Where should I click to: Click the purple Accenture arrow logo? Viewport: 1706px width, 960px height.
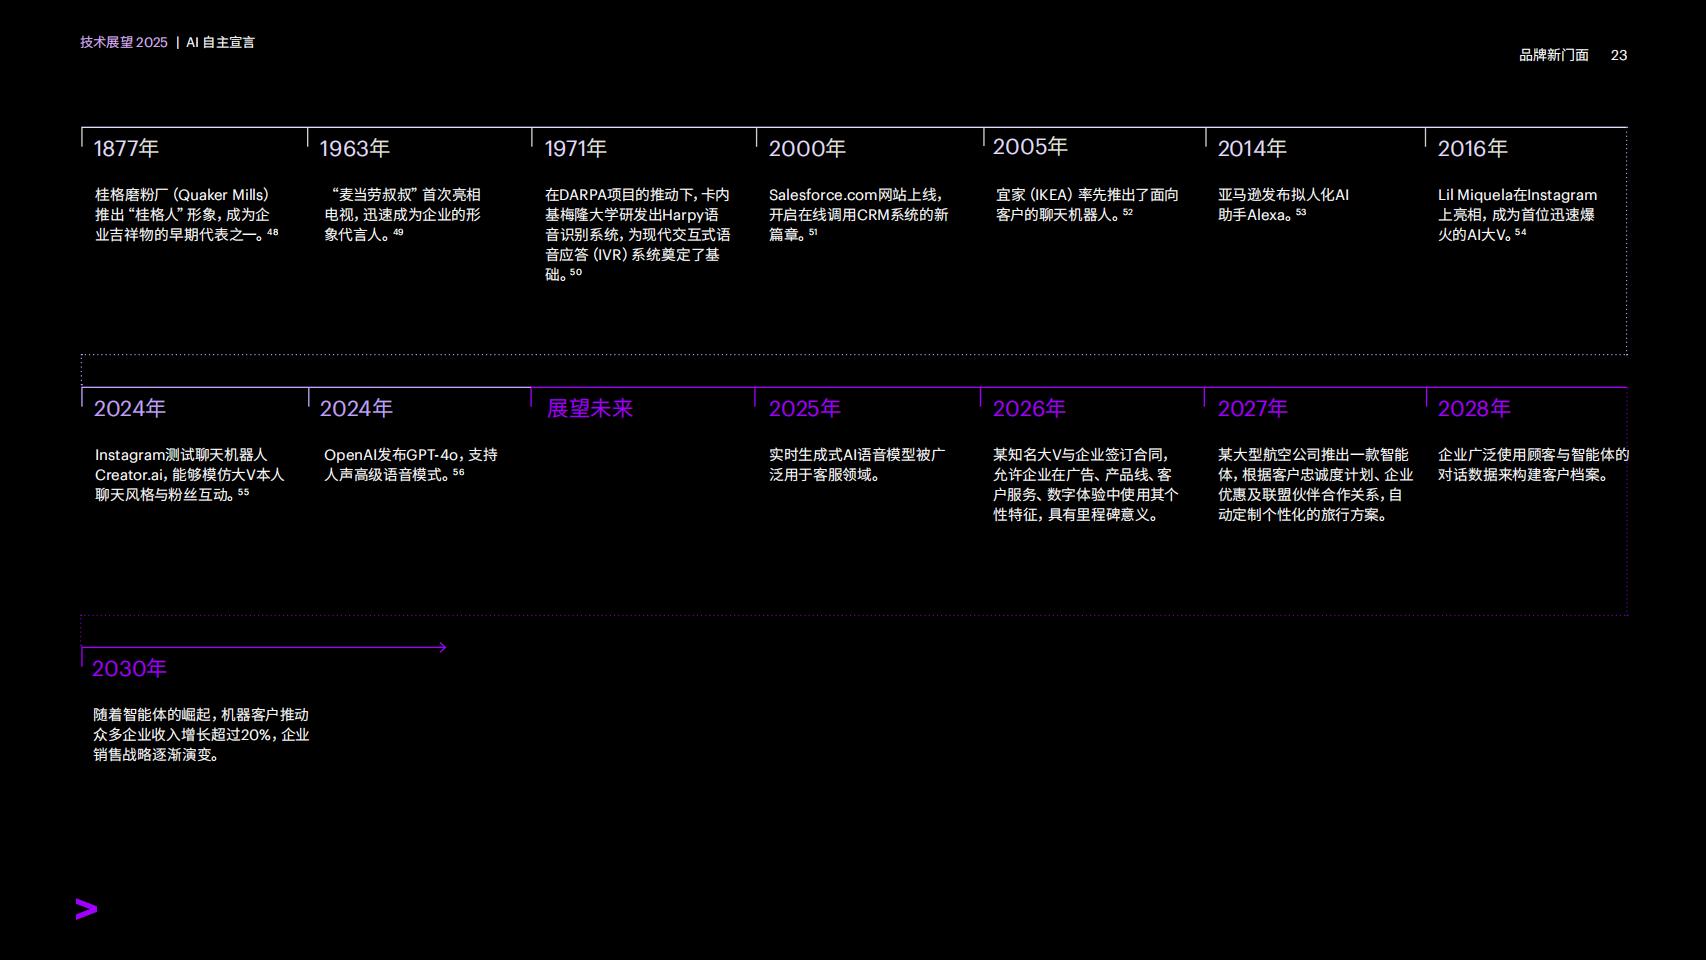click(x=87, y=909)
